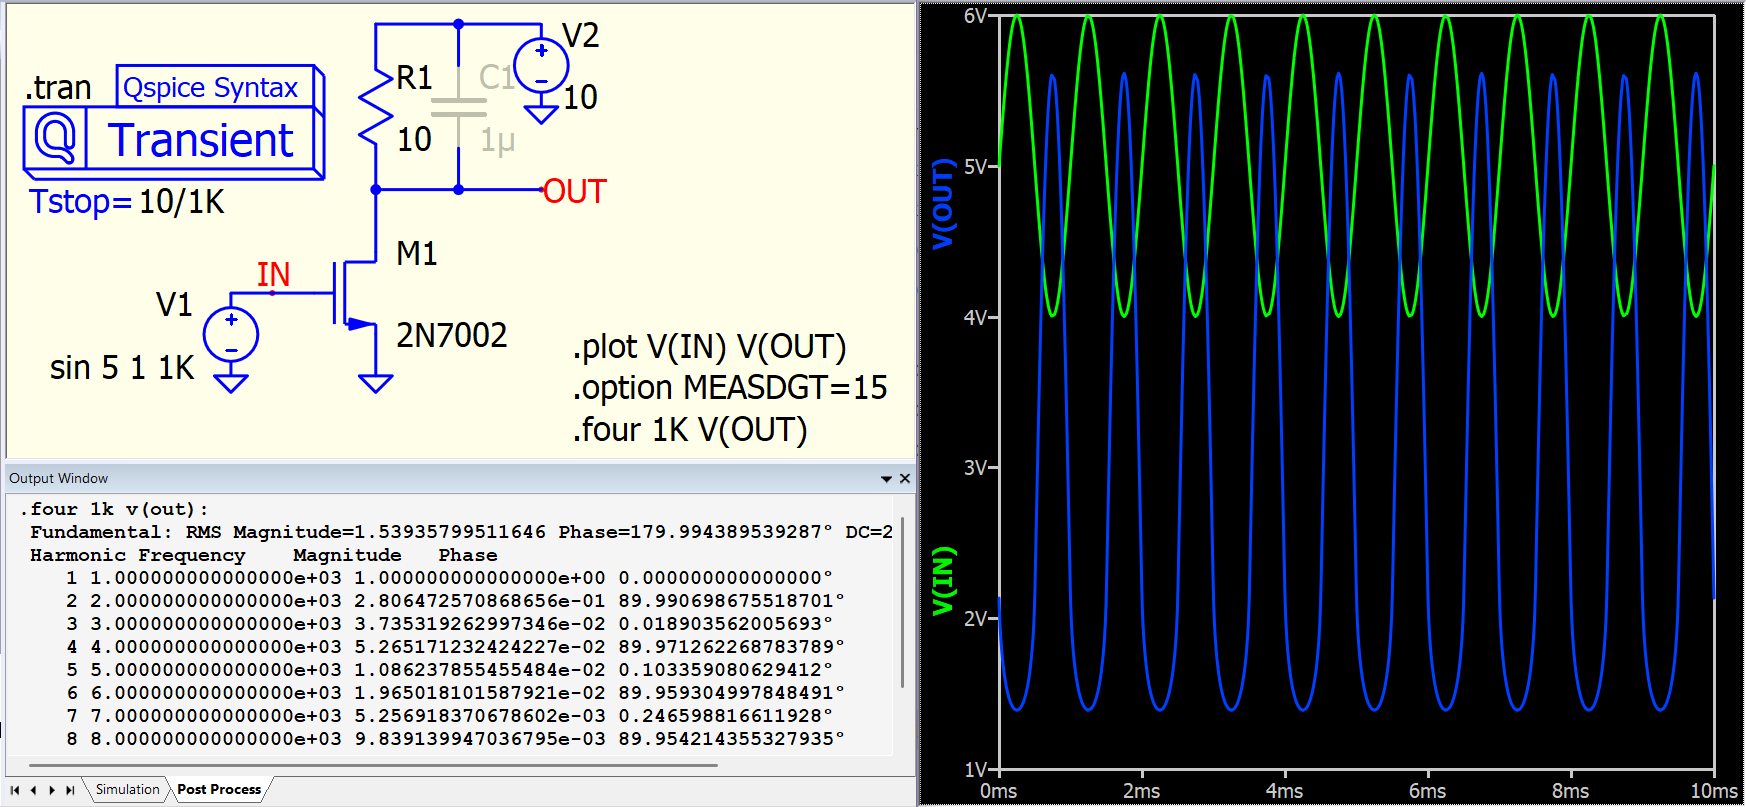Jump to last output tab arrow
Viewport: 1746px width, 807px height.
(70, 790)
